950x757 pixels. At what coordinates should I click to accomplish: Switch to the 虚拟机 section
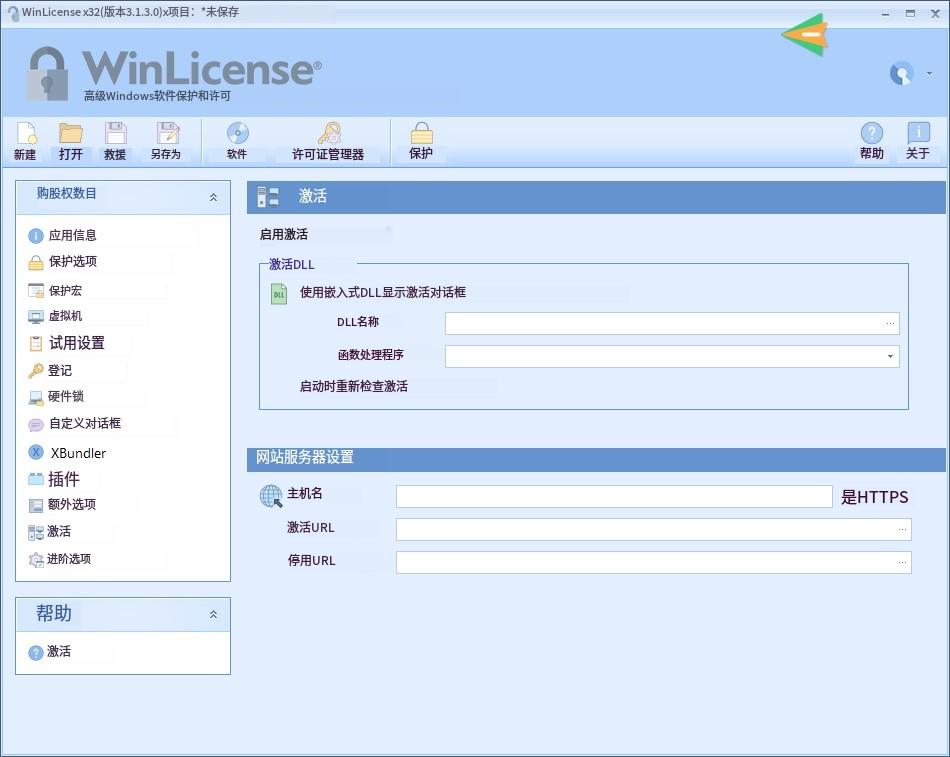click(x=64, y=316)
